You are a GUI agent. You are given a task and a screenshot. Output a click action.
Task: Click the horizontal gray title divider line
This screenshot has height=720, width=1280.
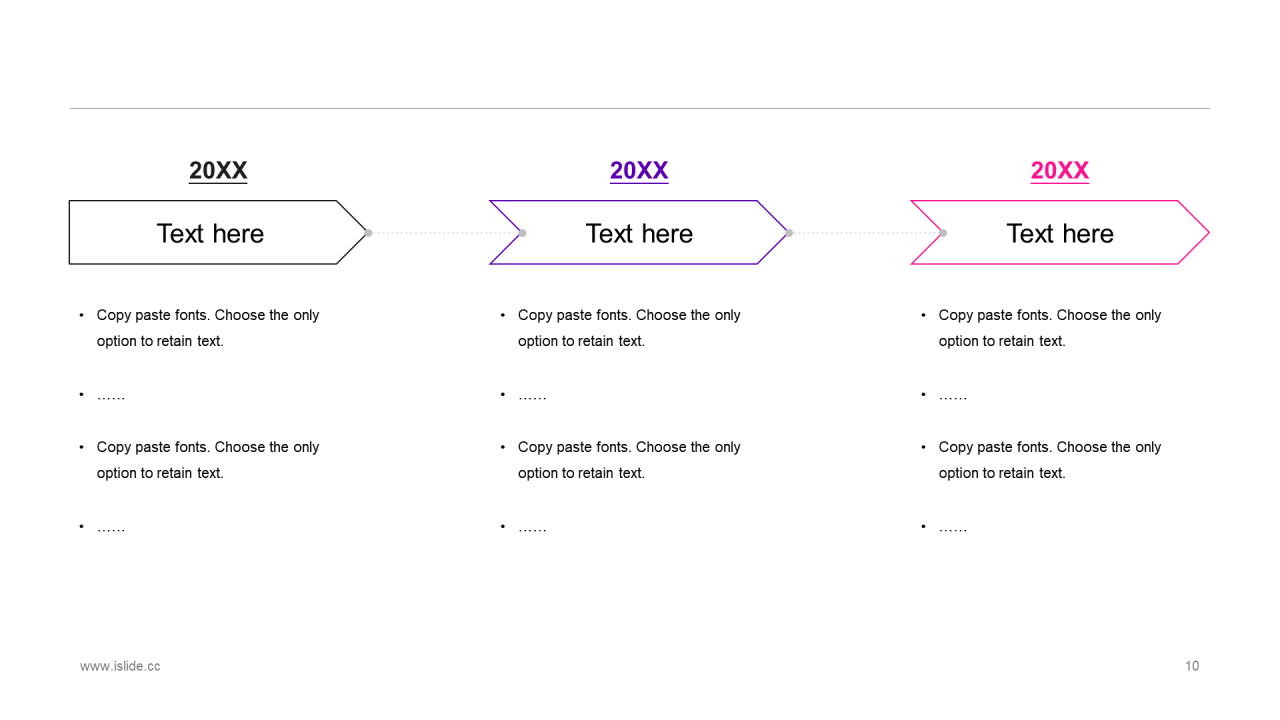640,108
